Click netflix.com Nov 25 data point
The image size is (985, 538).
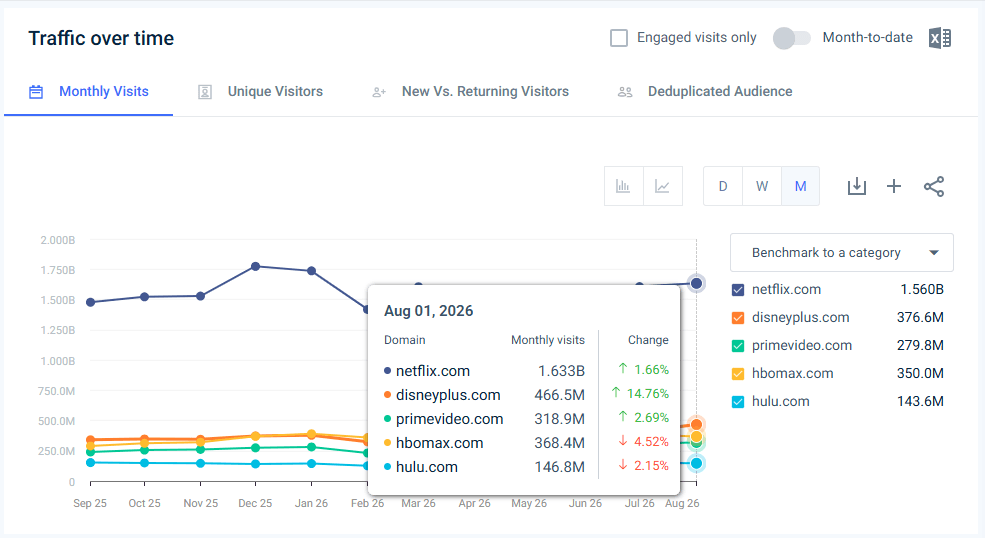tap(200, 296)
